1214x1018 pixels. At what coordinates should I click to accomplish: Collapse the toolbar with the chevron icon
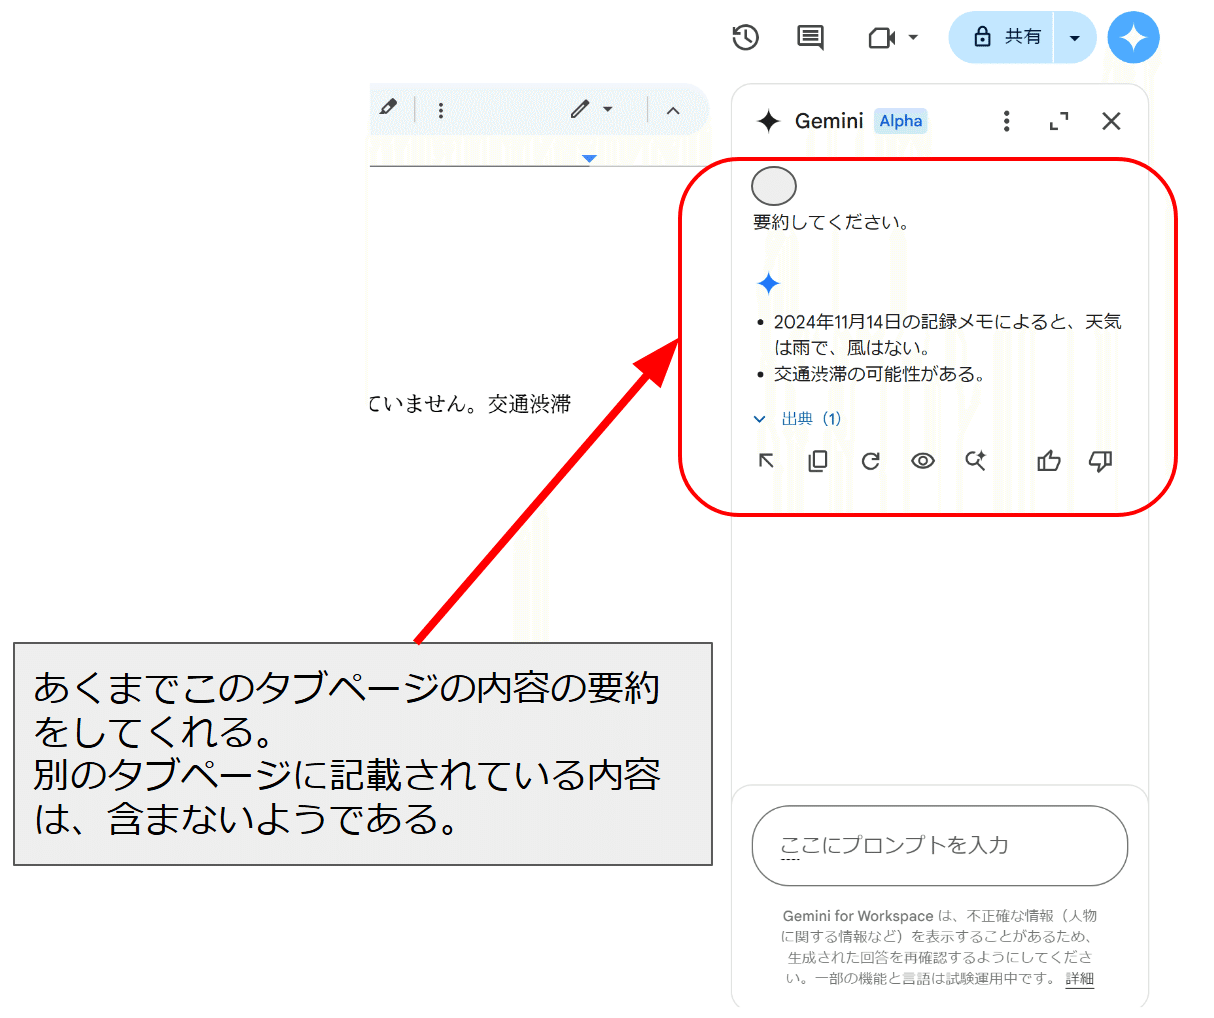point(673,109)
